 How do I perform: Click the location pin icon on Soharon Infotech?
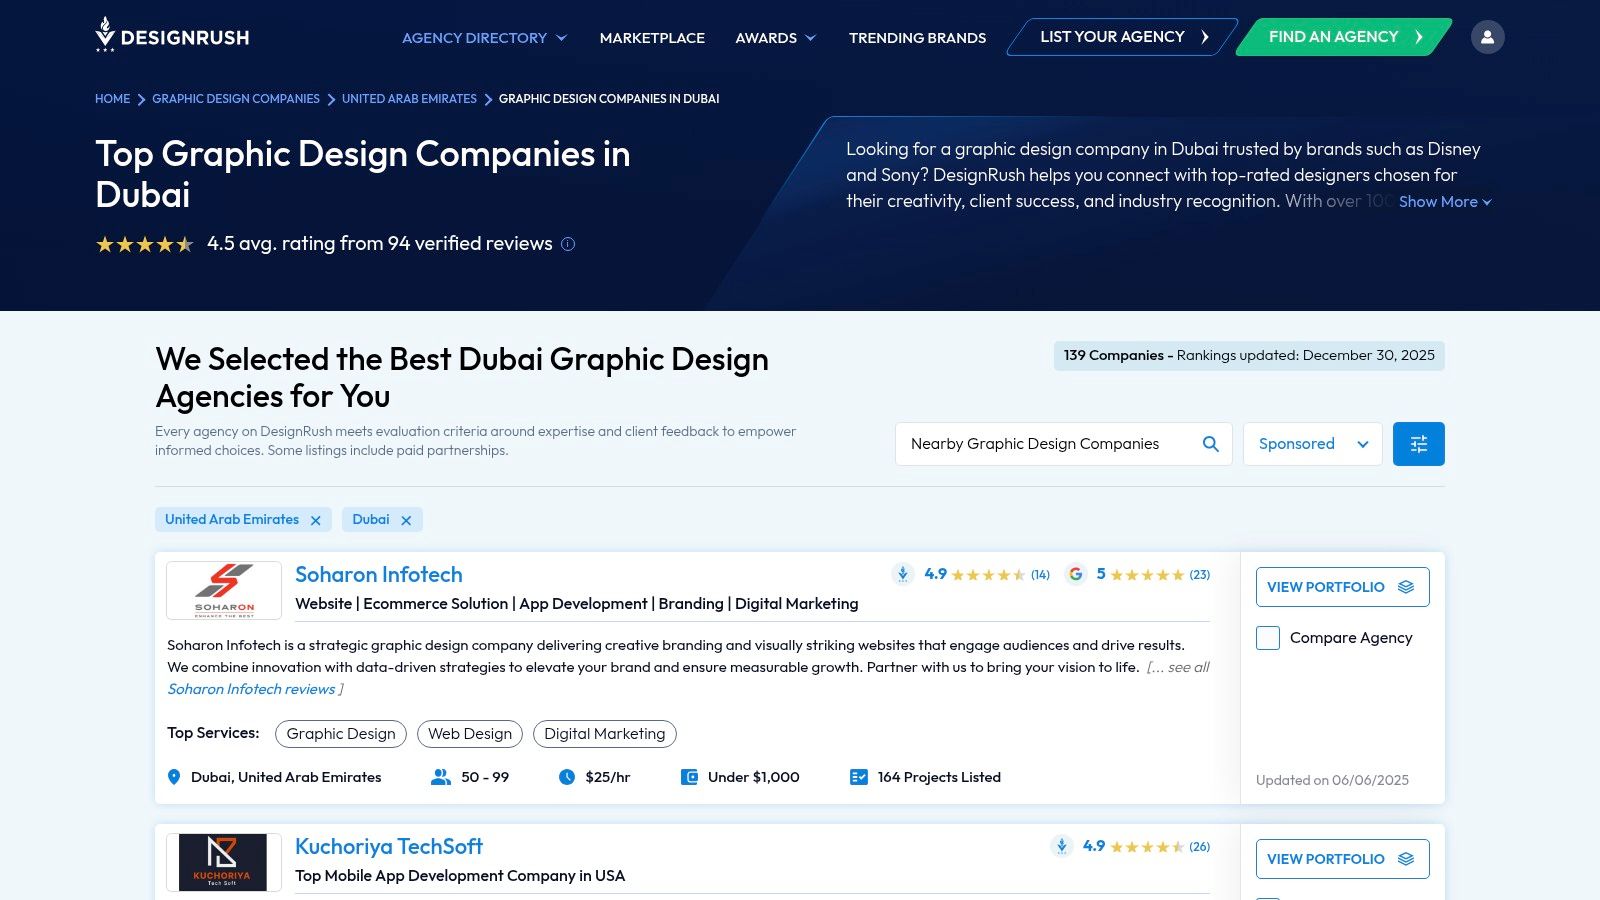(x=173, y=776)
